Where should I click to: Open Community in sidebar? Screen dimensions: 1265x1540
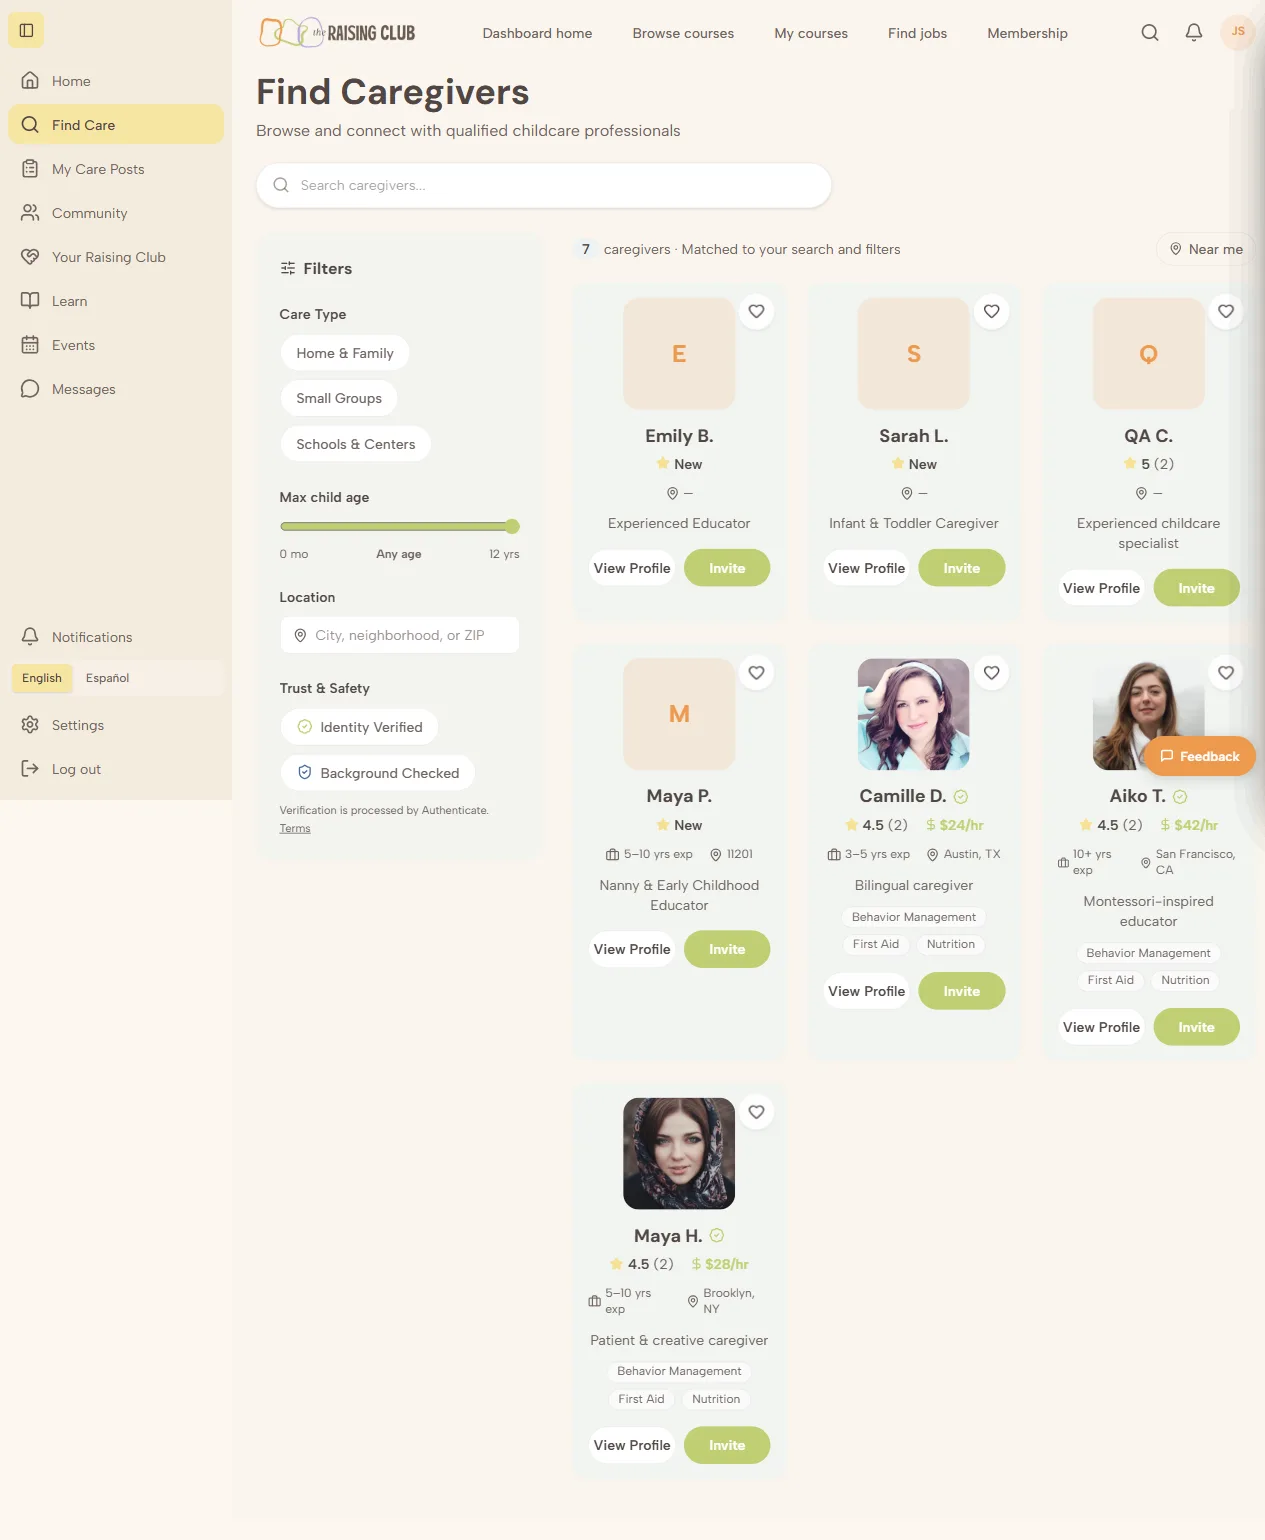(x=116, y=213)
